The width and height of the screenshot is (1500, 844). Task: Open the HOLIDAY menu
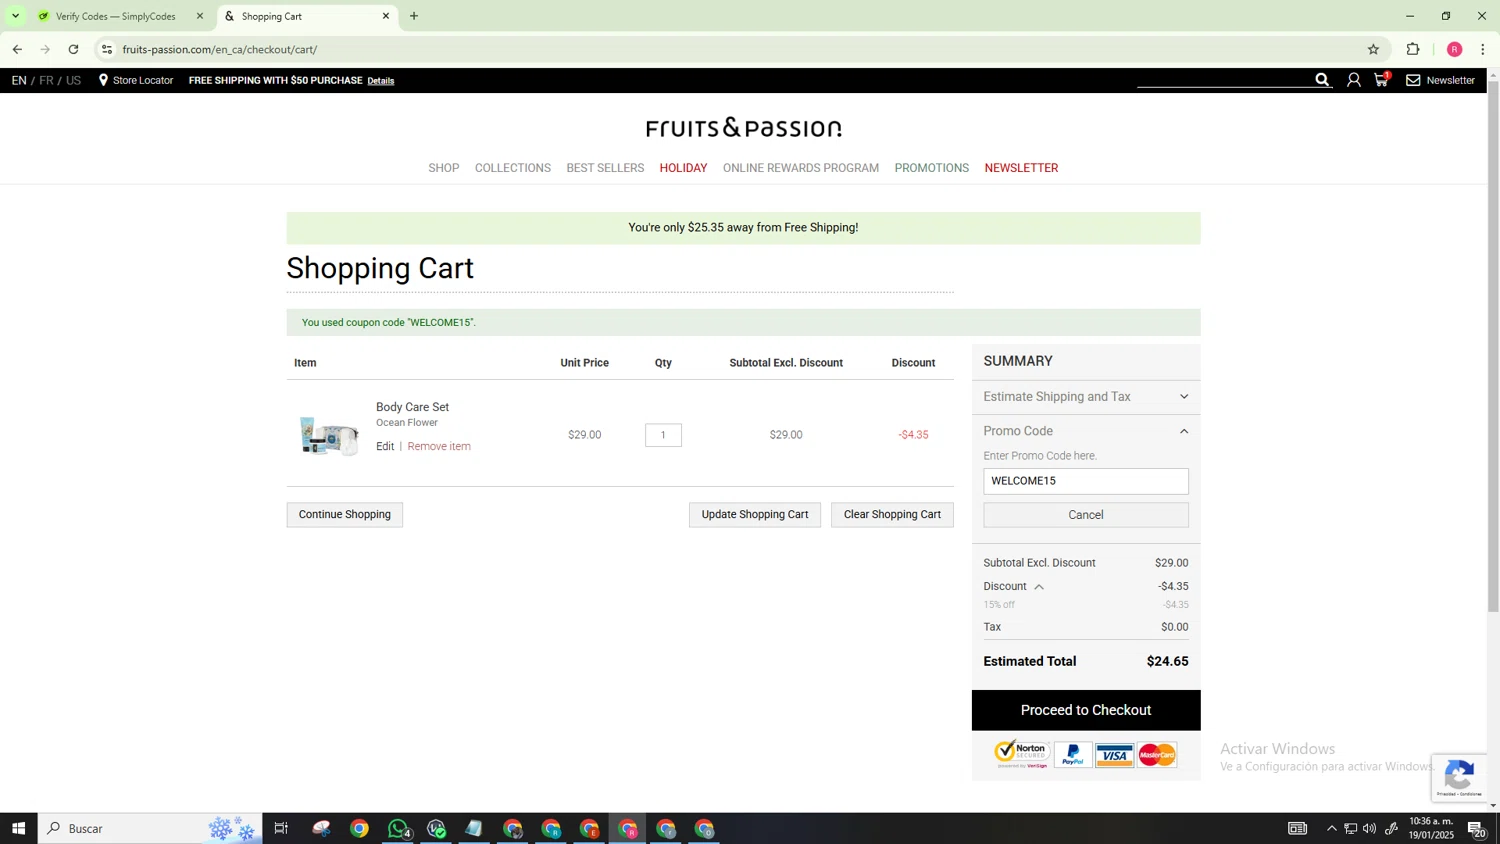pos(683,168)
